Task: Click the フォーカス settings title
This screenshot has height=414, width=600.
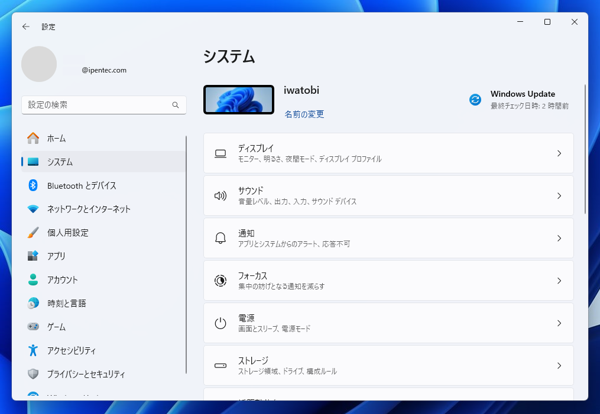Action: click(x=253, y=275)
